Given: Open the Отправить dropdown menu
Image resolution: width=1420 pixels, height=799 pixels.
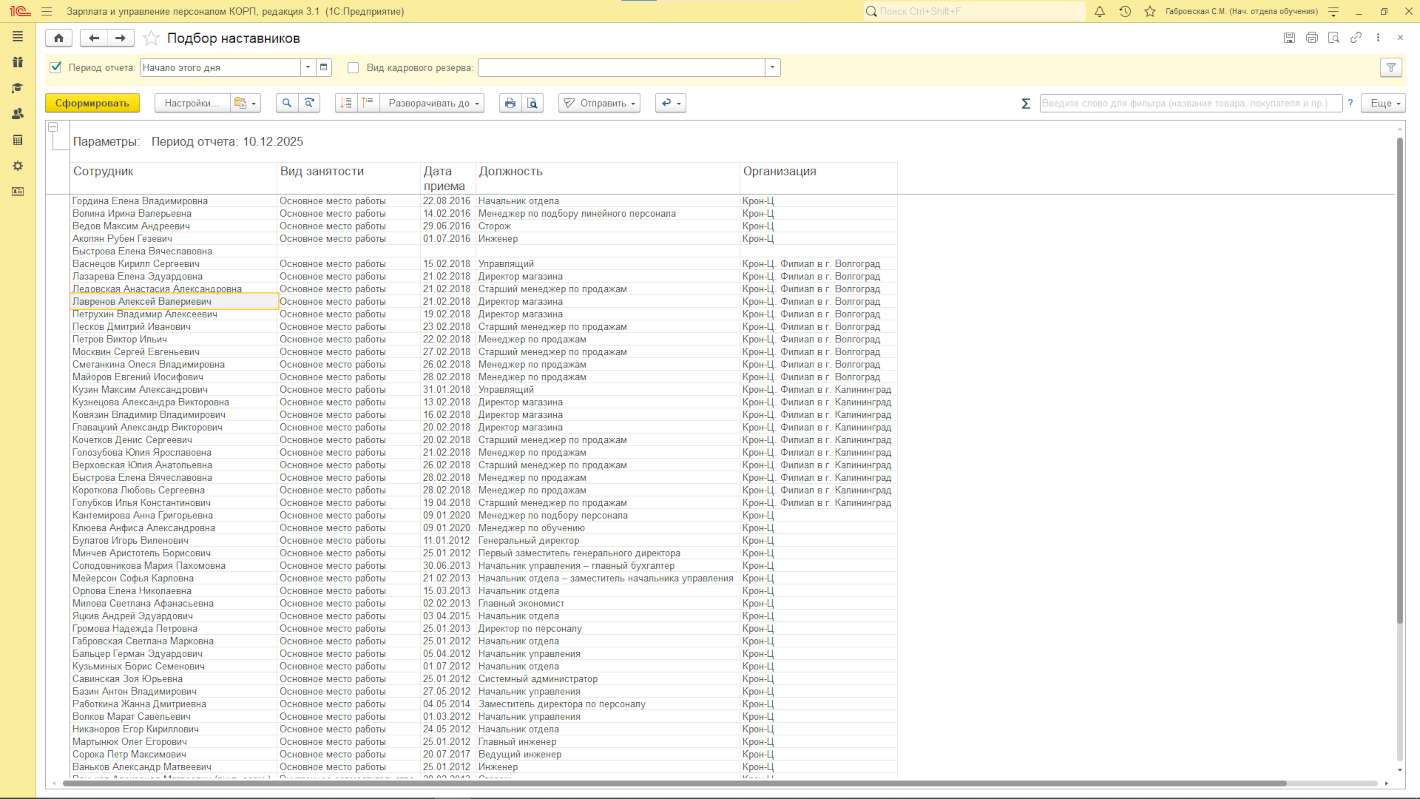Looking at the screenshot, I should 600,103.
